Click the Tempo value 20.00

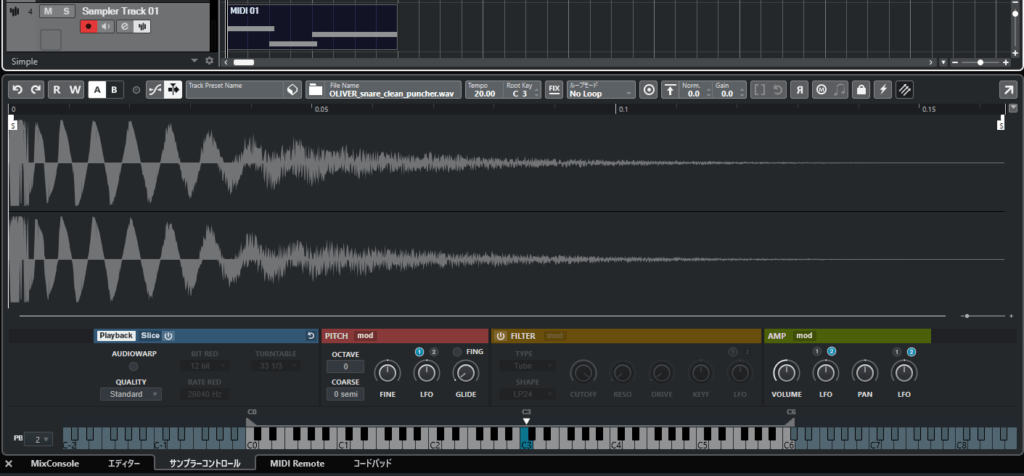(x=484, y=93)
